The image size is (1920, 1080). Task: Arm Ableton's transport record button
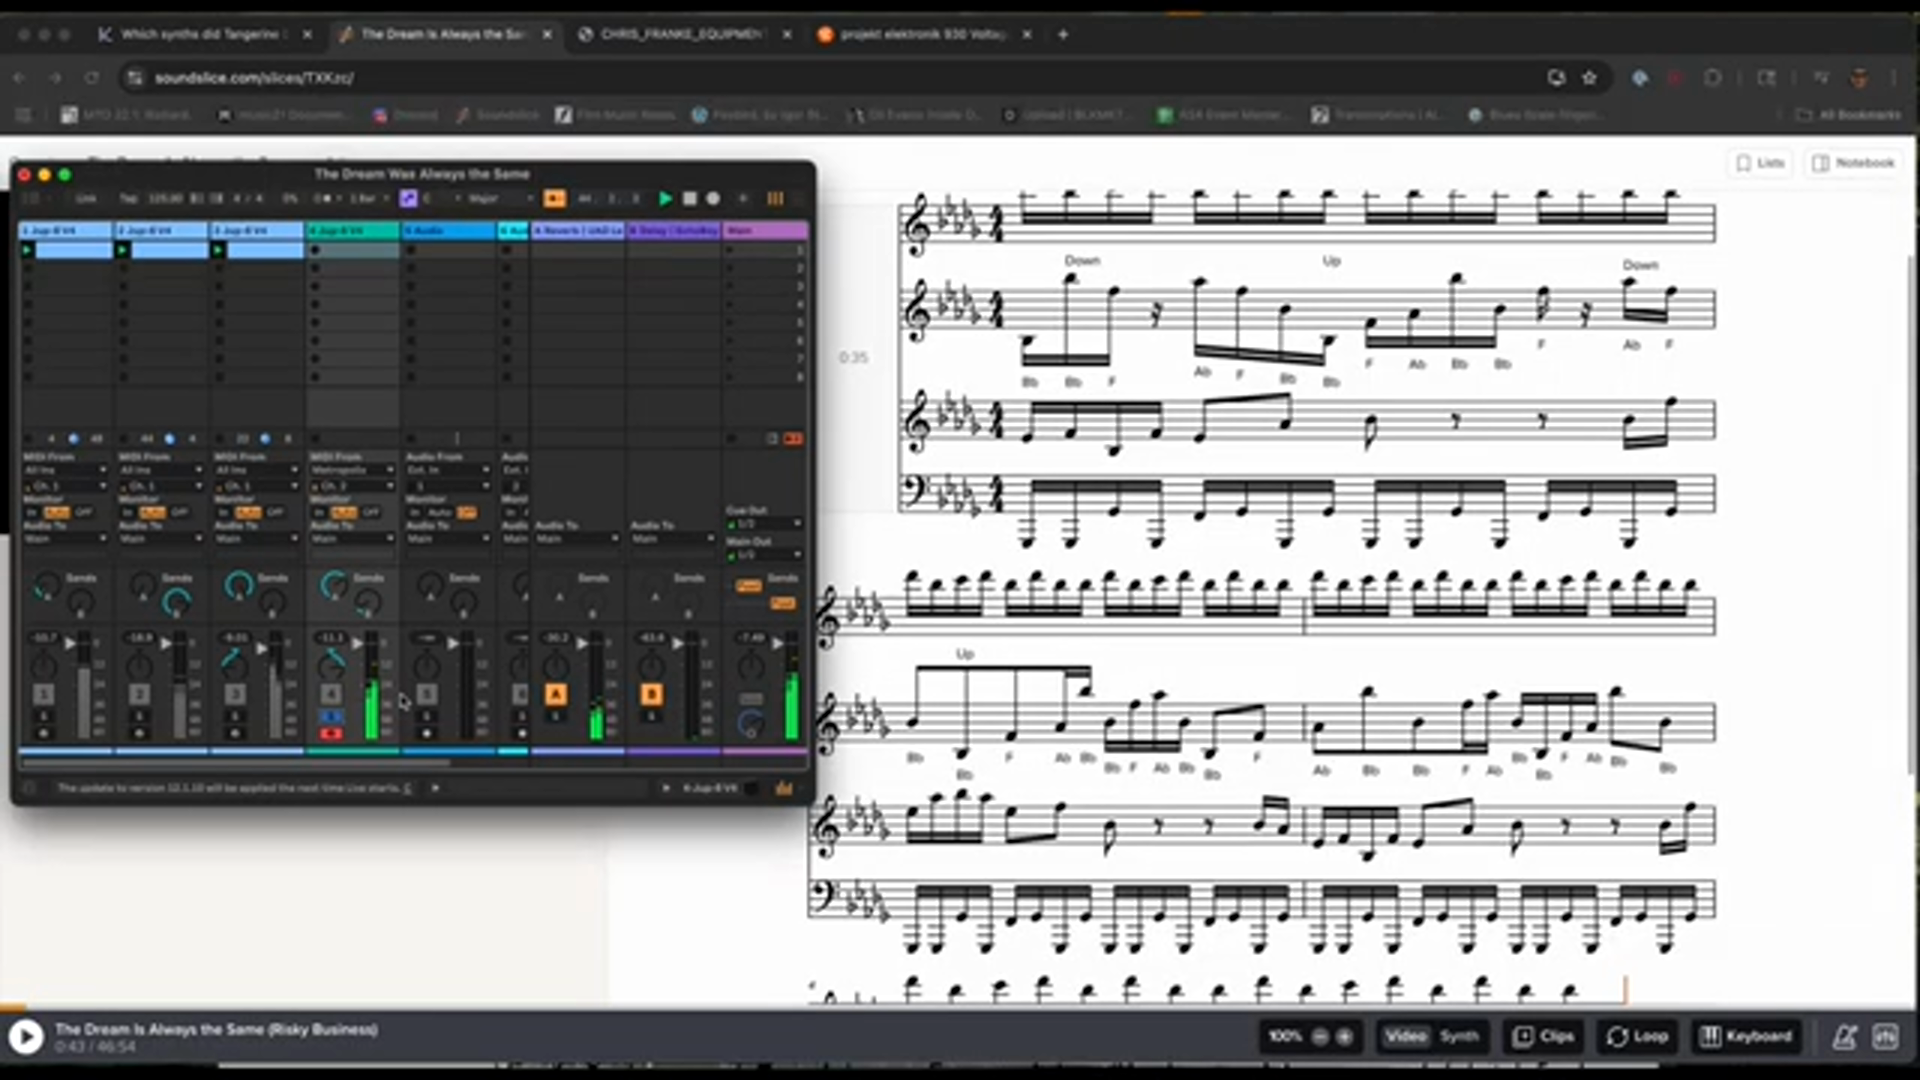[713, 198]
